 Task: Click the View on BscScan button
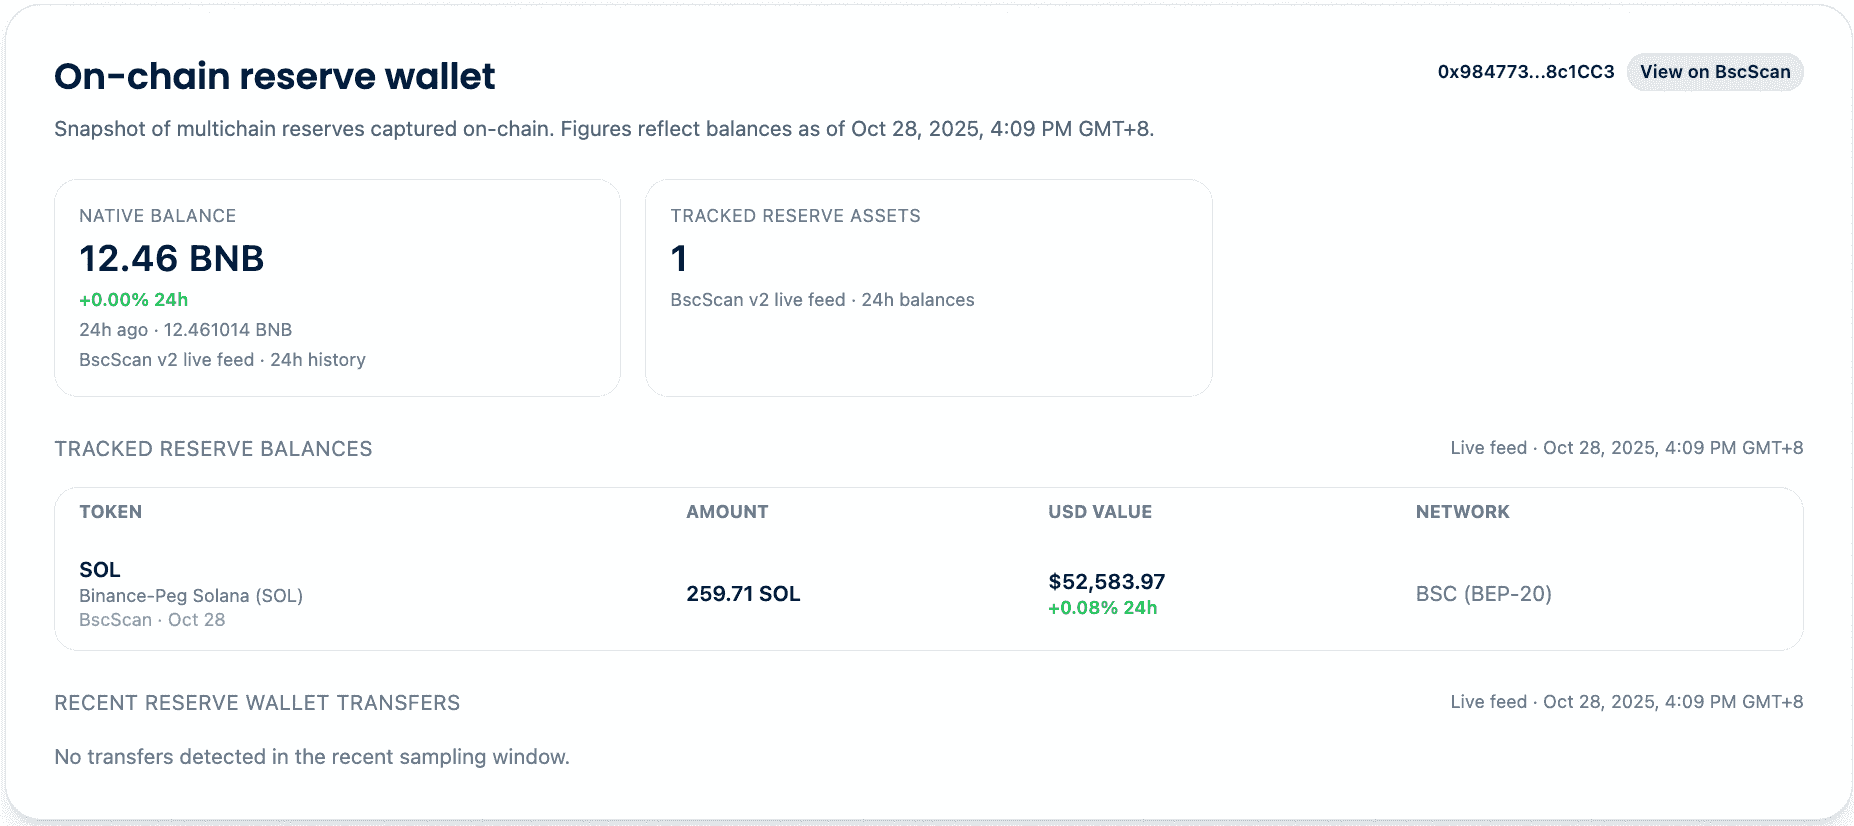[x=1714, y=72]
